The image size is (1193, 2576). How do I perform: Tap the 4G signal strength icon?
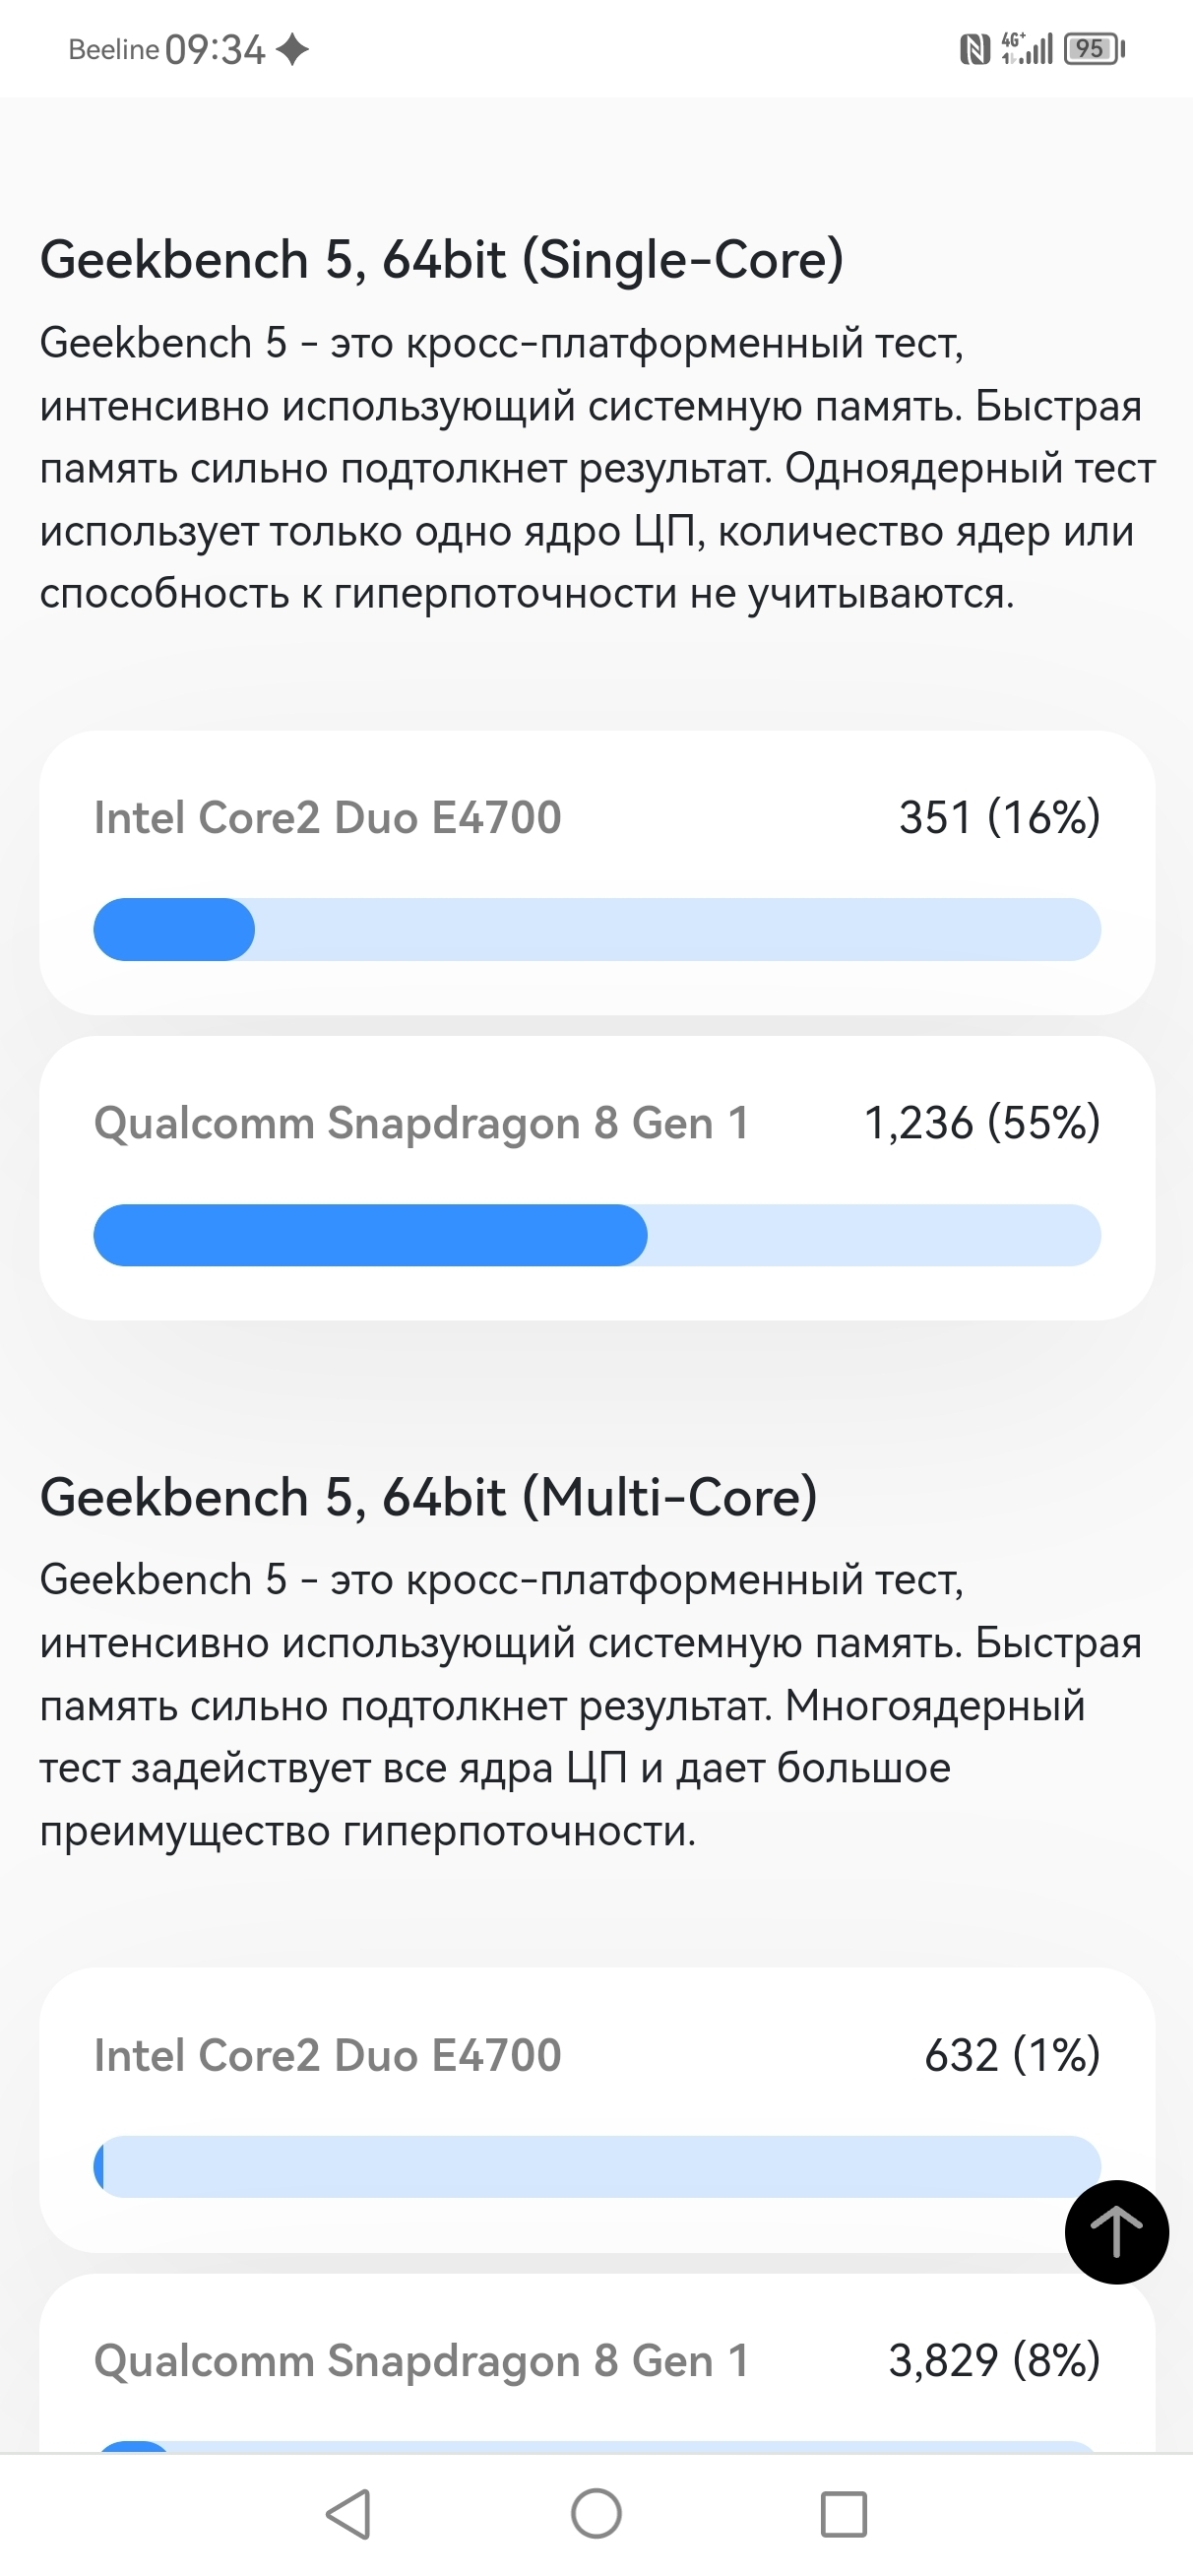click(x=1027, y=48)
